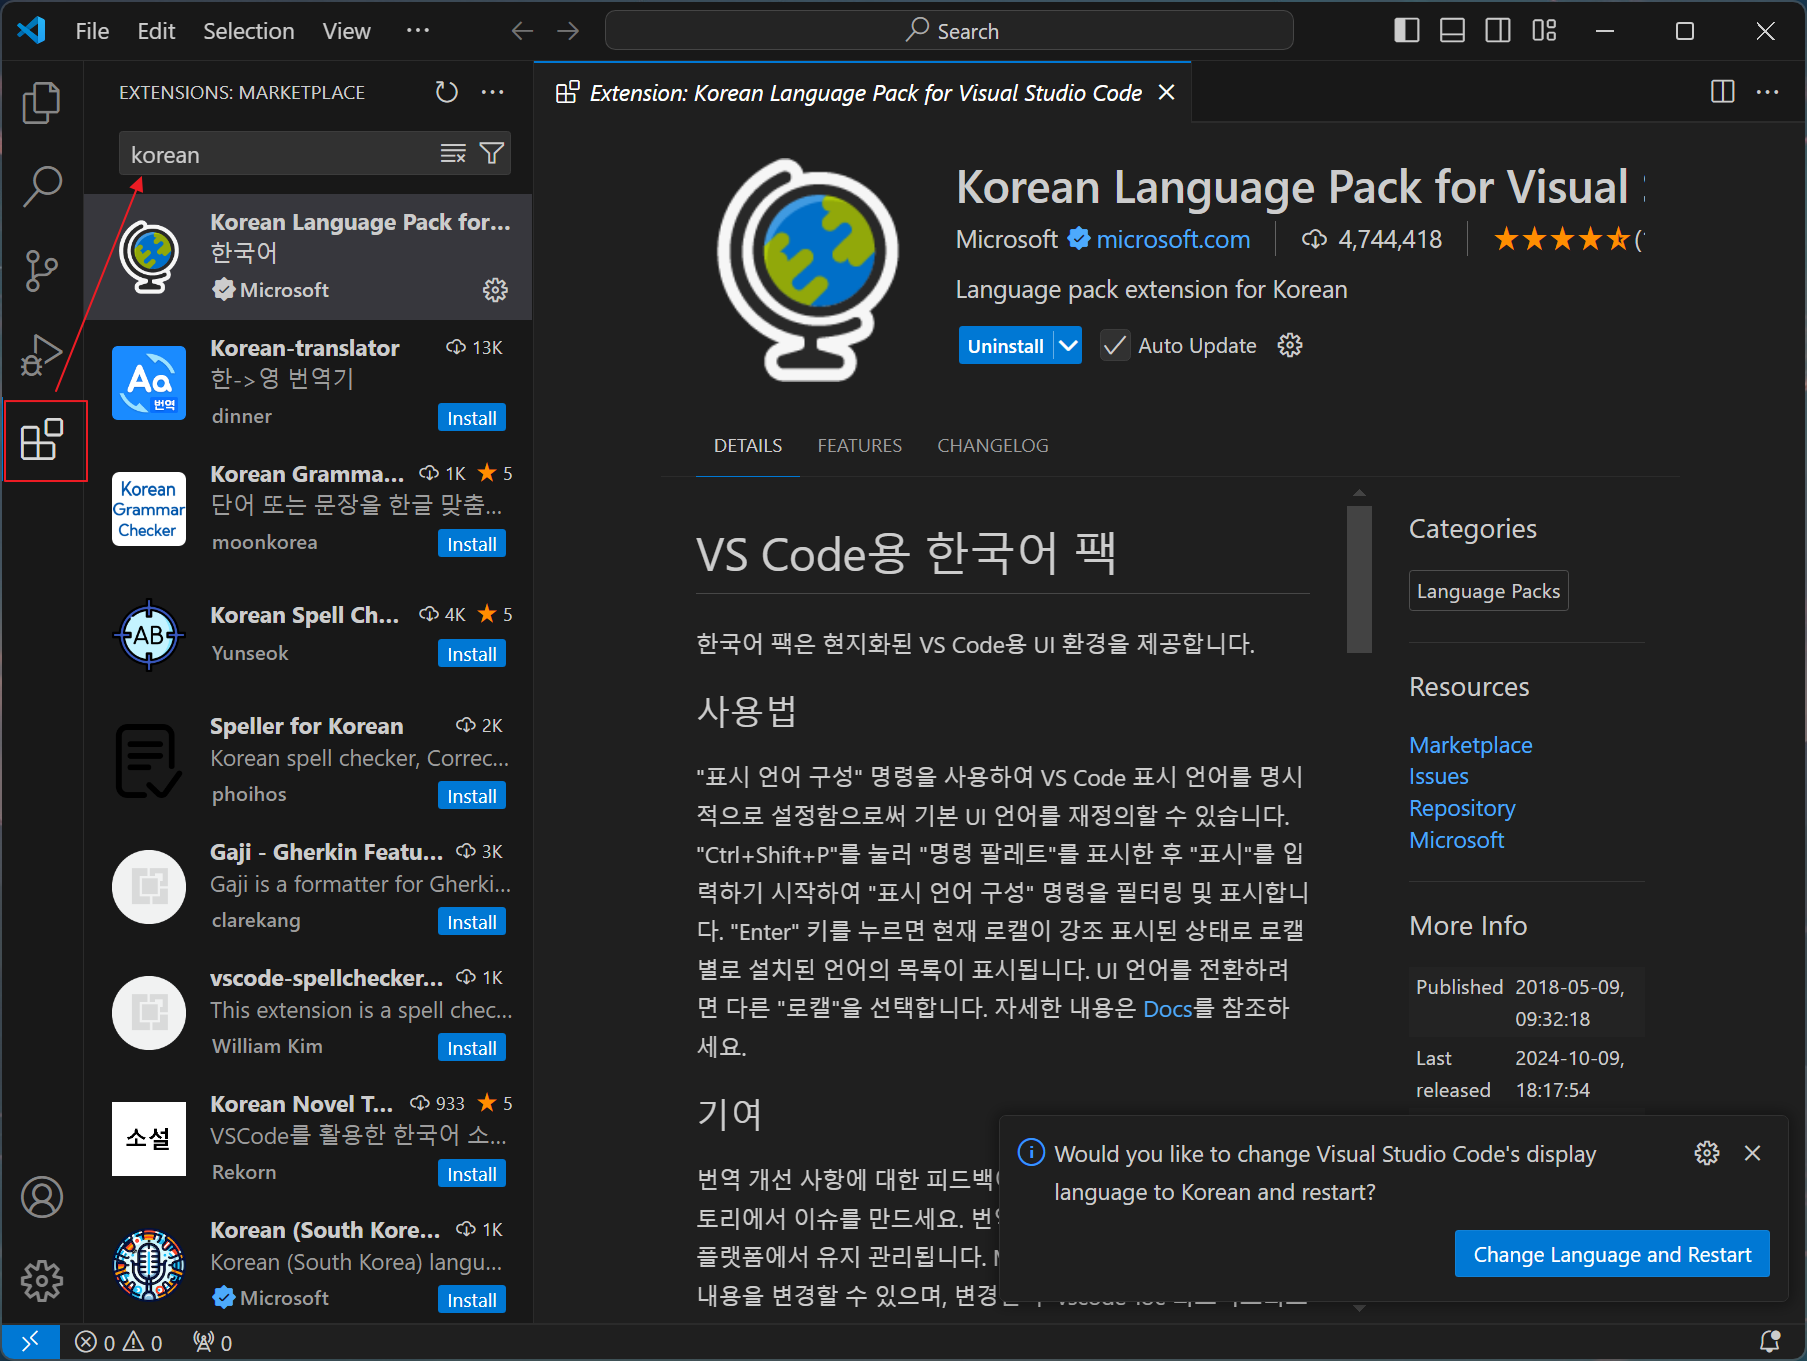1807x1361 pixels.
Task: Open the Search view in activity bar
Action: pyautogui.click(x=41, y=186)
